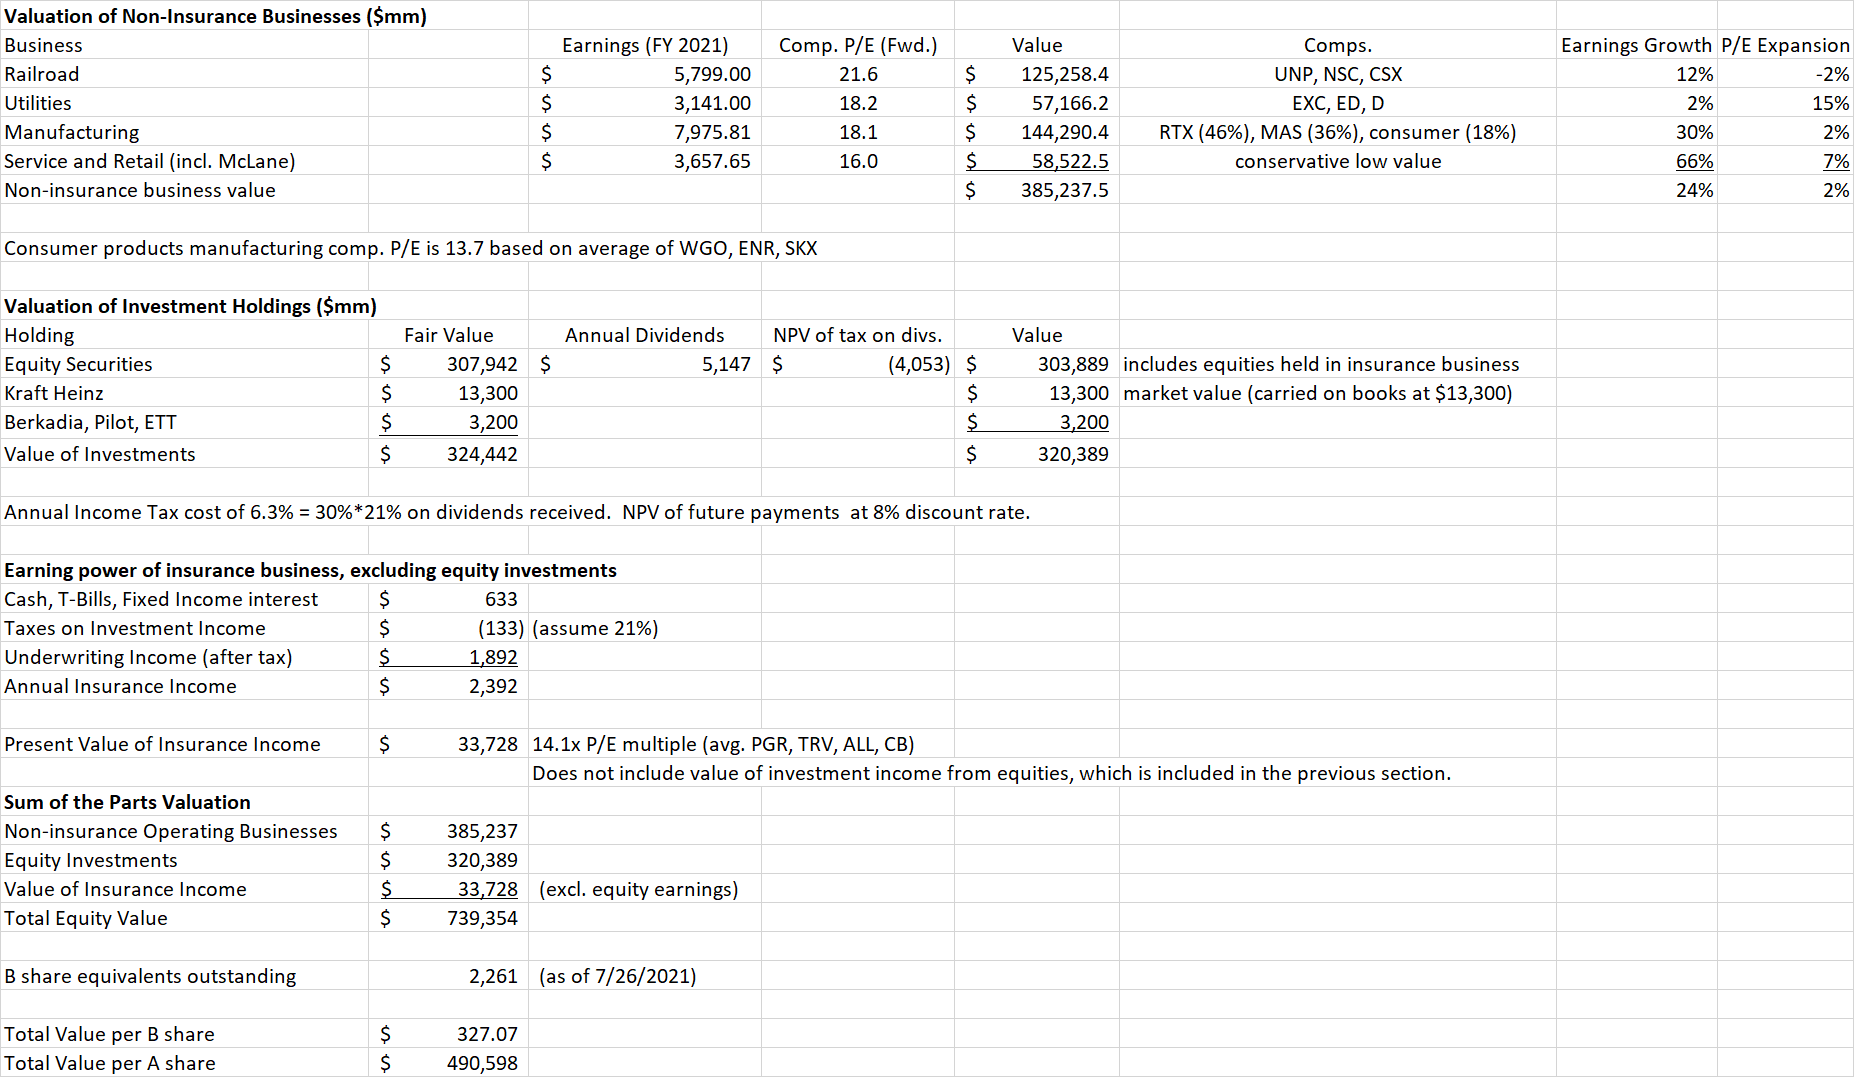Click the Comp. P/E value 21.6
Image resolution: width=1854 pixels, height=1077 pixels.
[858, 74]
